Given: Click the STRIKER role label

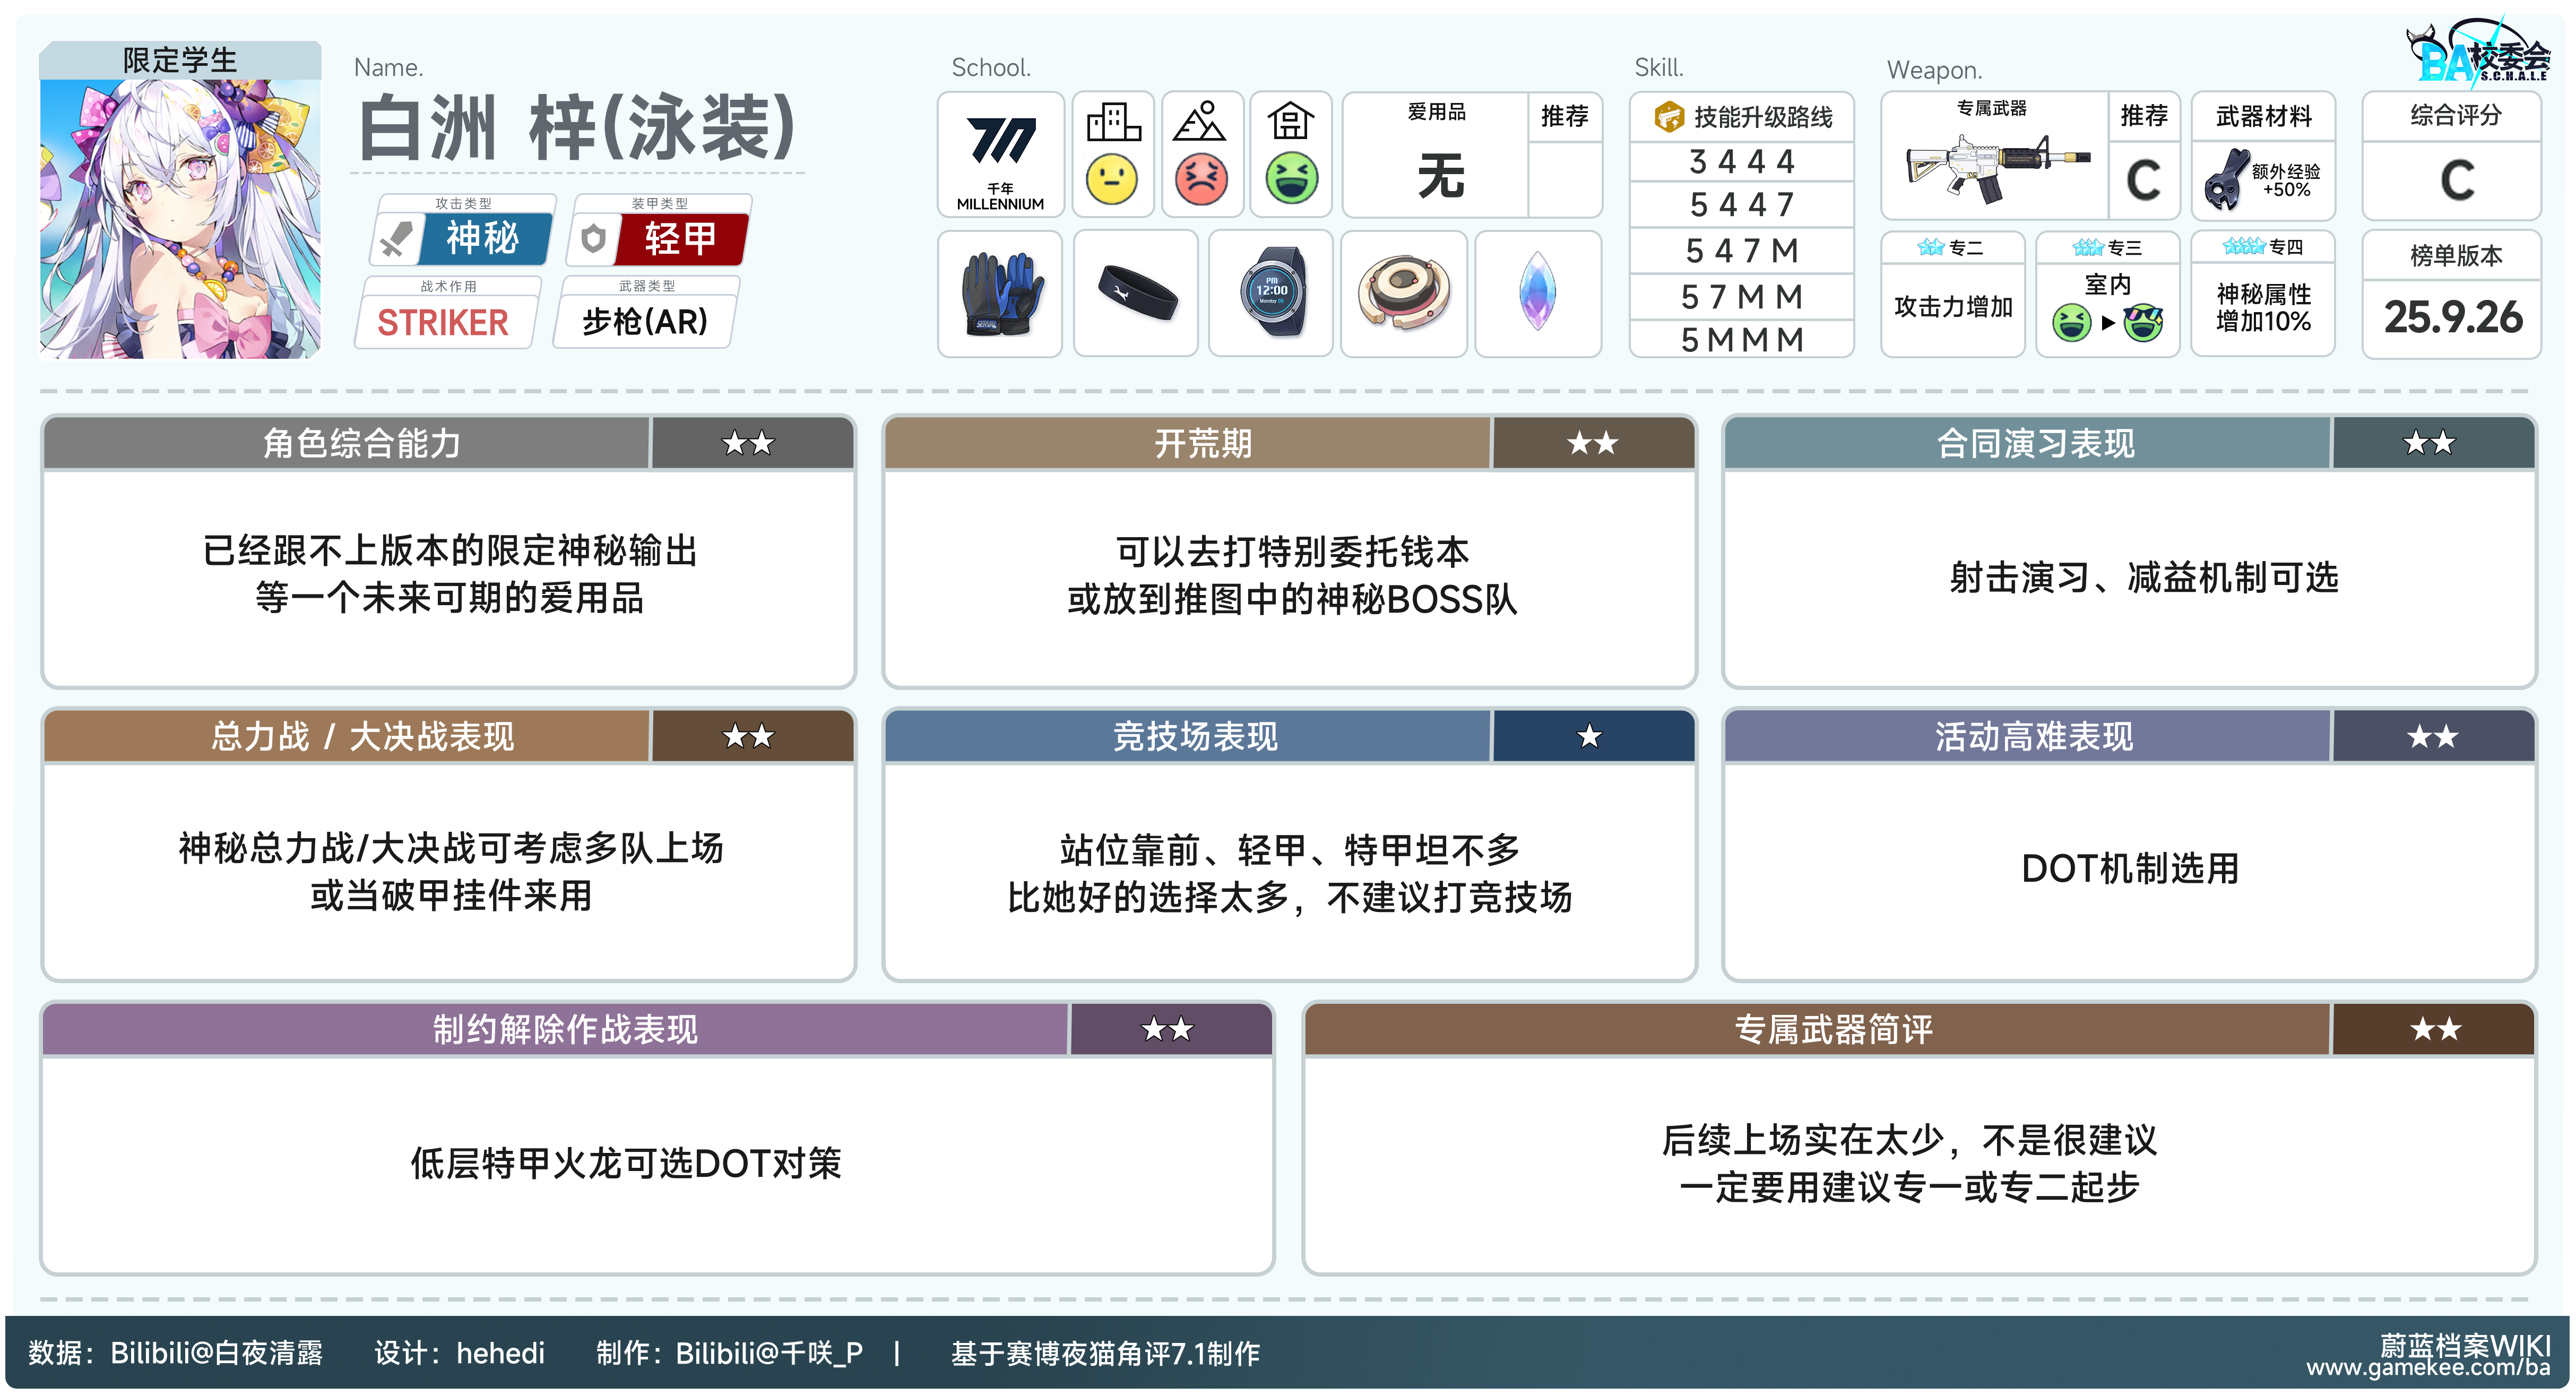Looking at the screenshot, I should click(443, 322).
